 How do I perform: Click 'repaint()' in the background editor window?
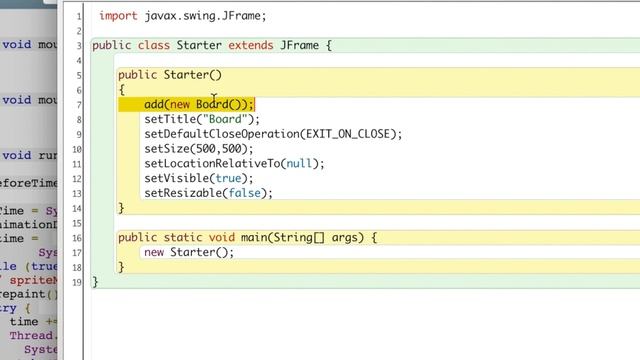(x=29, y=294)
